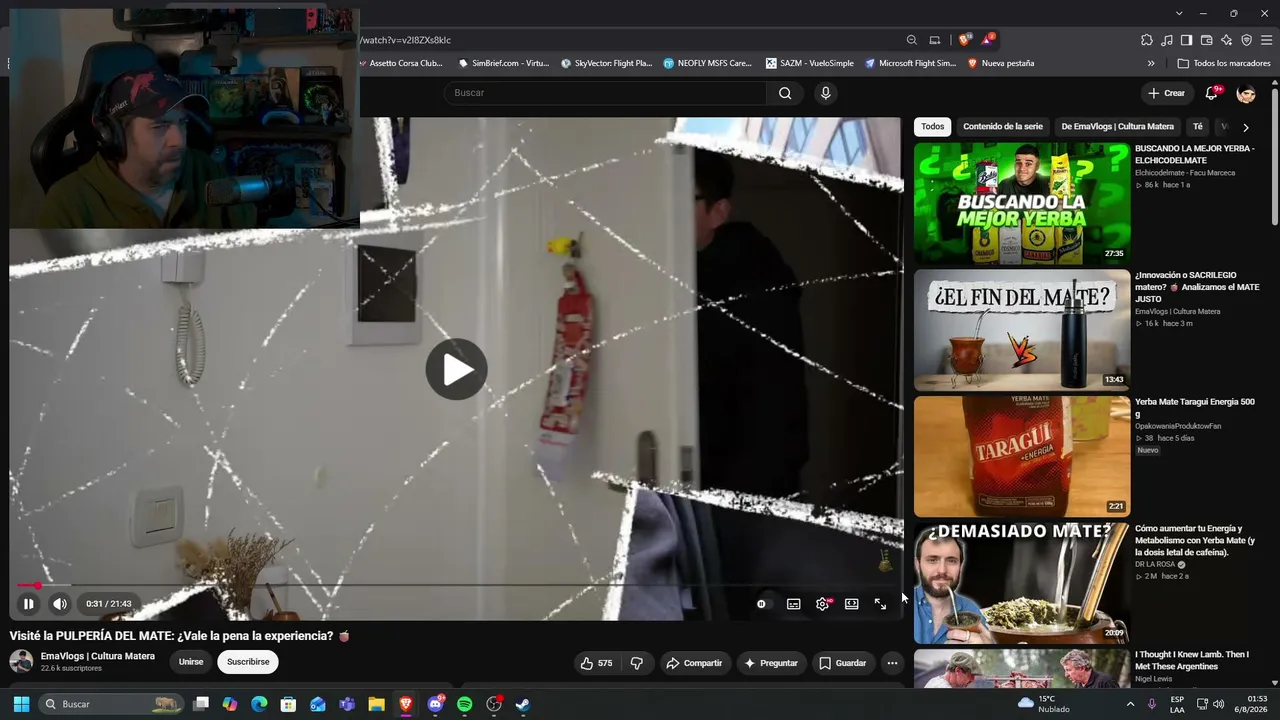Select the Té filter chip
The image size is (1280, 720).
pos(1198,127)
